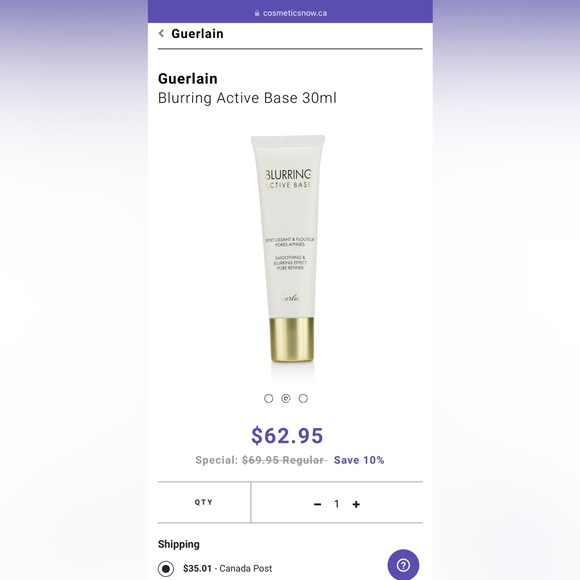Click the QTY label cell
This screenshot has width=580, height=580.
(x=204, y=502)
